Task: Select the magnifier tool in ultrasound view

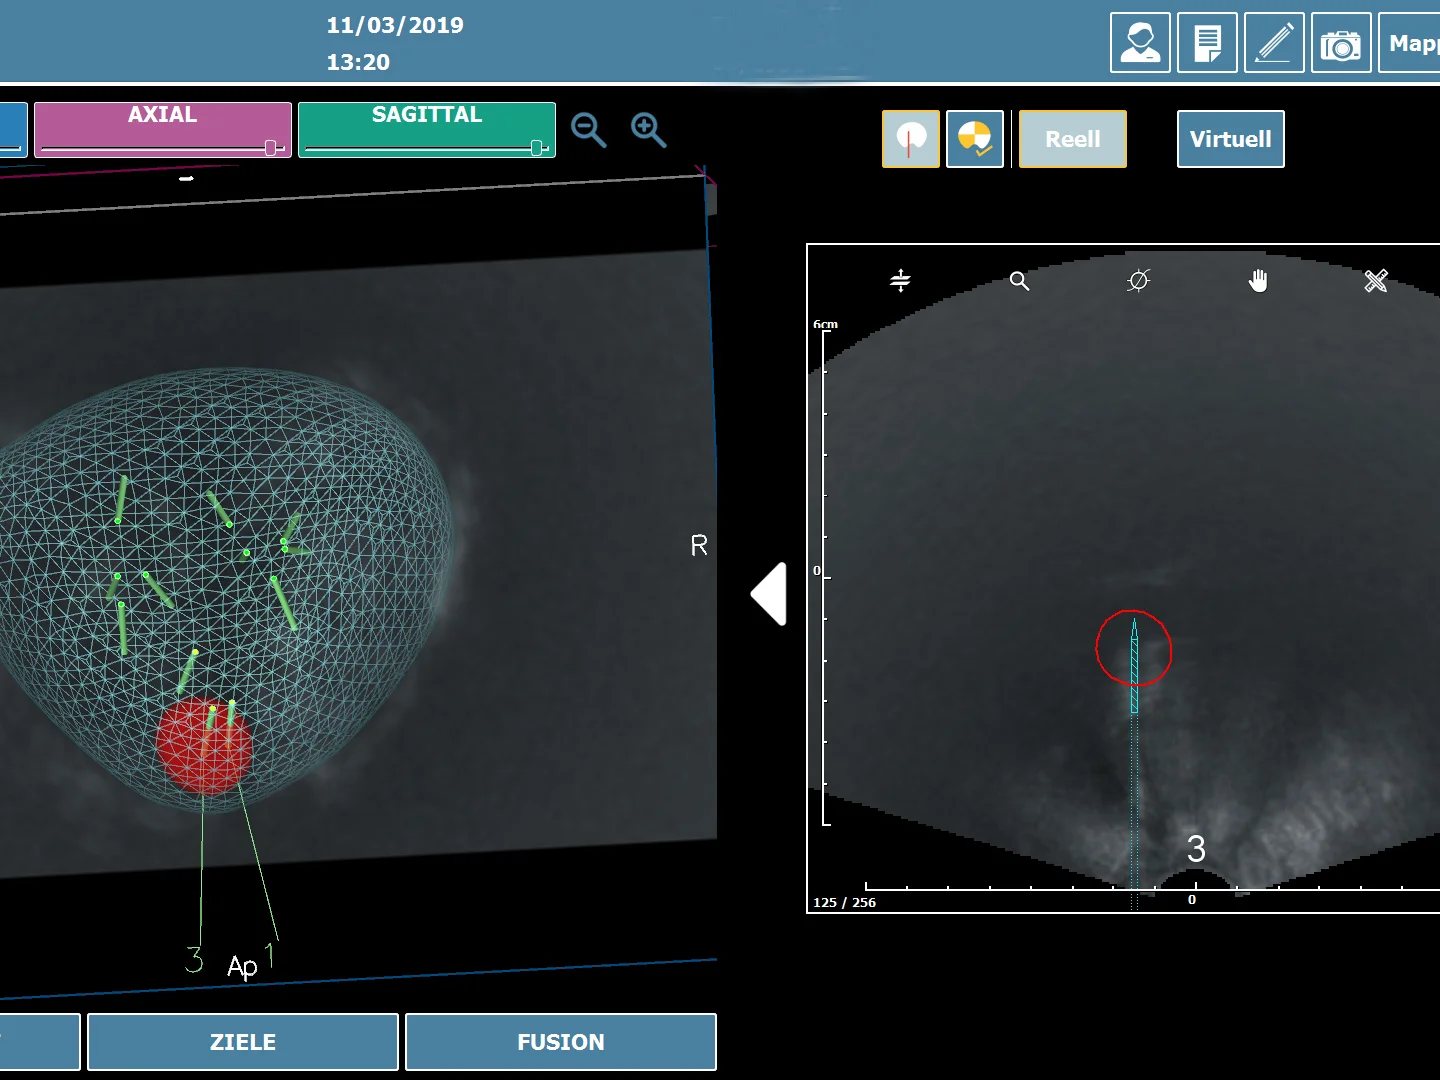Action: pyautogui.click(x=1019, y=281)
